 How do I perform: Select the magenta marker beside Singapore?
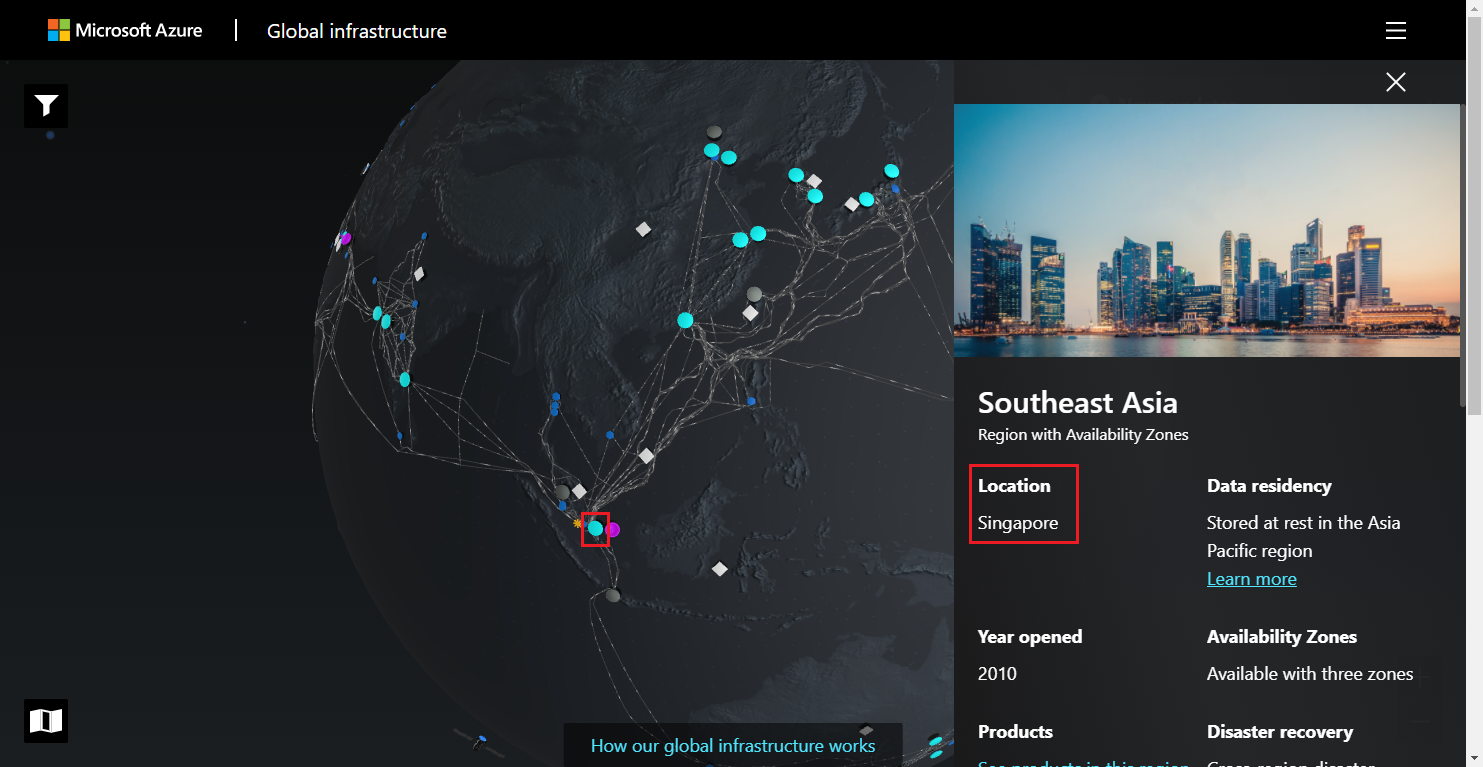click(613, 530)
